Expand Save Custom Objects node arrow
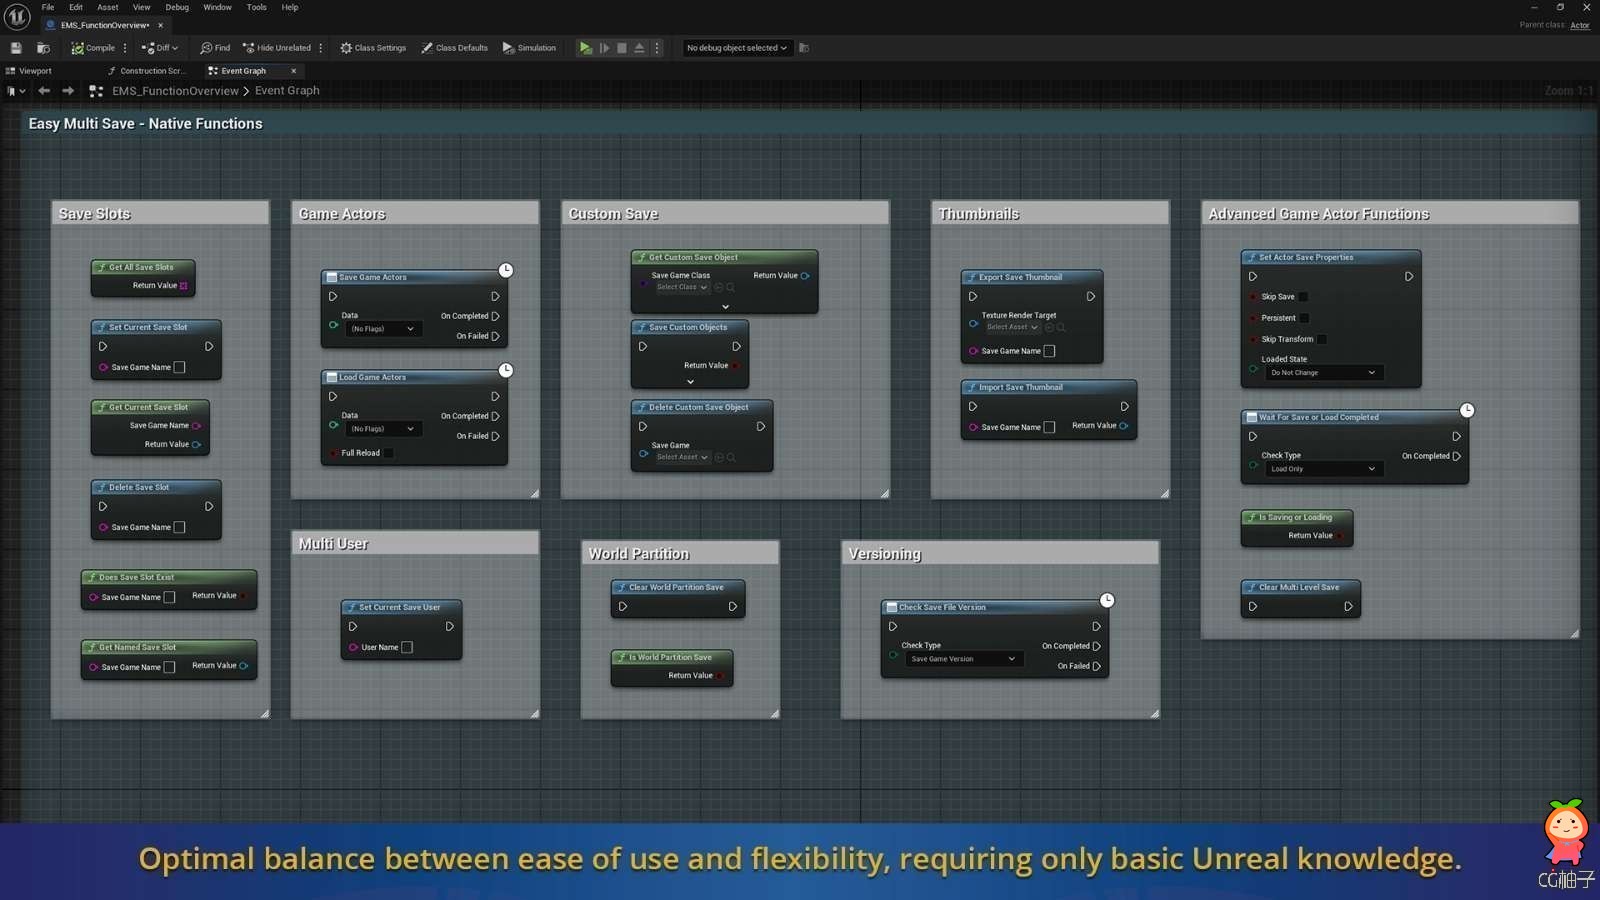Image resolution: width=1600 pixels, height=900 pixels. point(690,381)
